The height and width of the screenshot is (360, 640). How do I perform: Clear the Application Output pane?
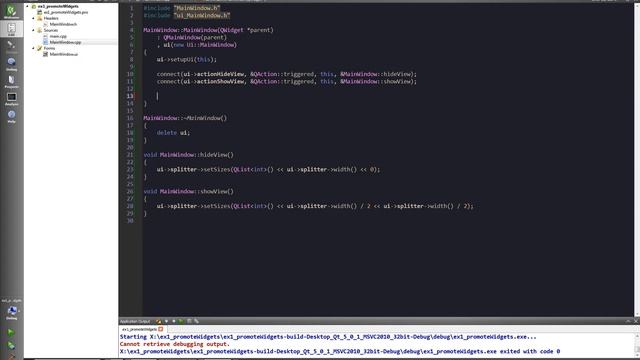(x=158, y=321)
